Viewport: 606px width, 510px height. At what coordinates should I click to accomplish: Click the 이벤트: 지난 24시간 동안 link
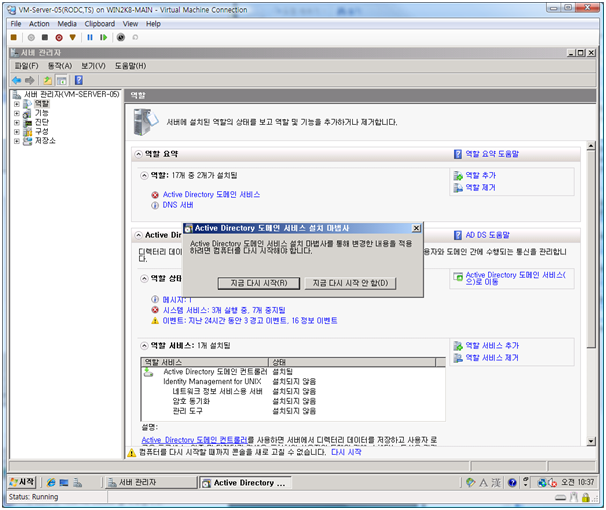[x=250, y=321]
